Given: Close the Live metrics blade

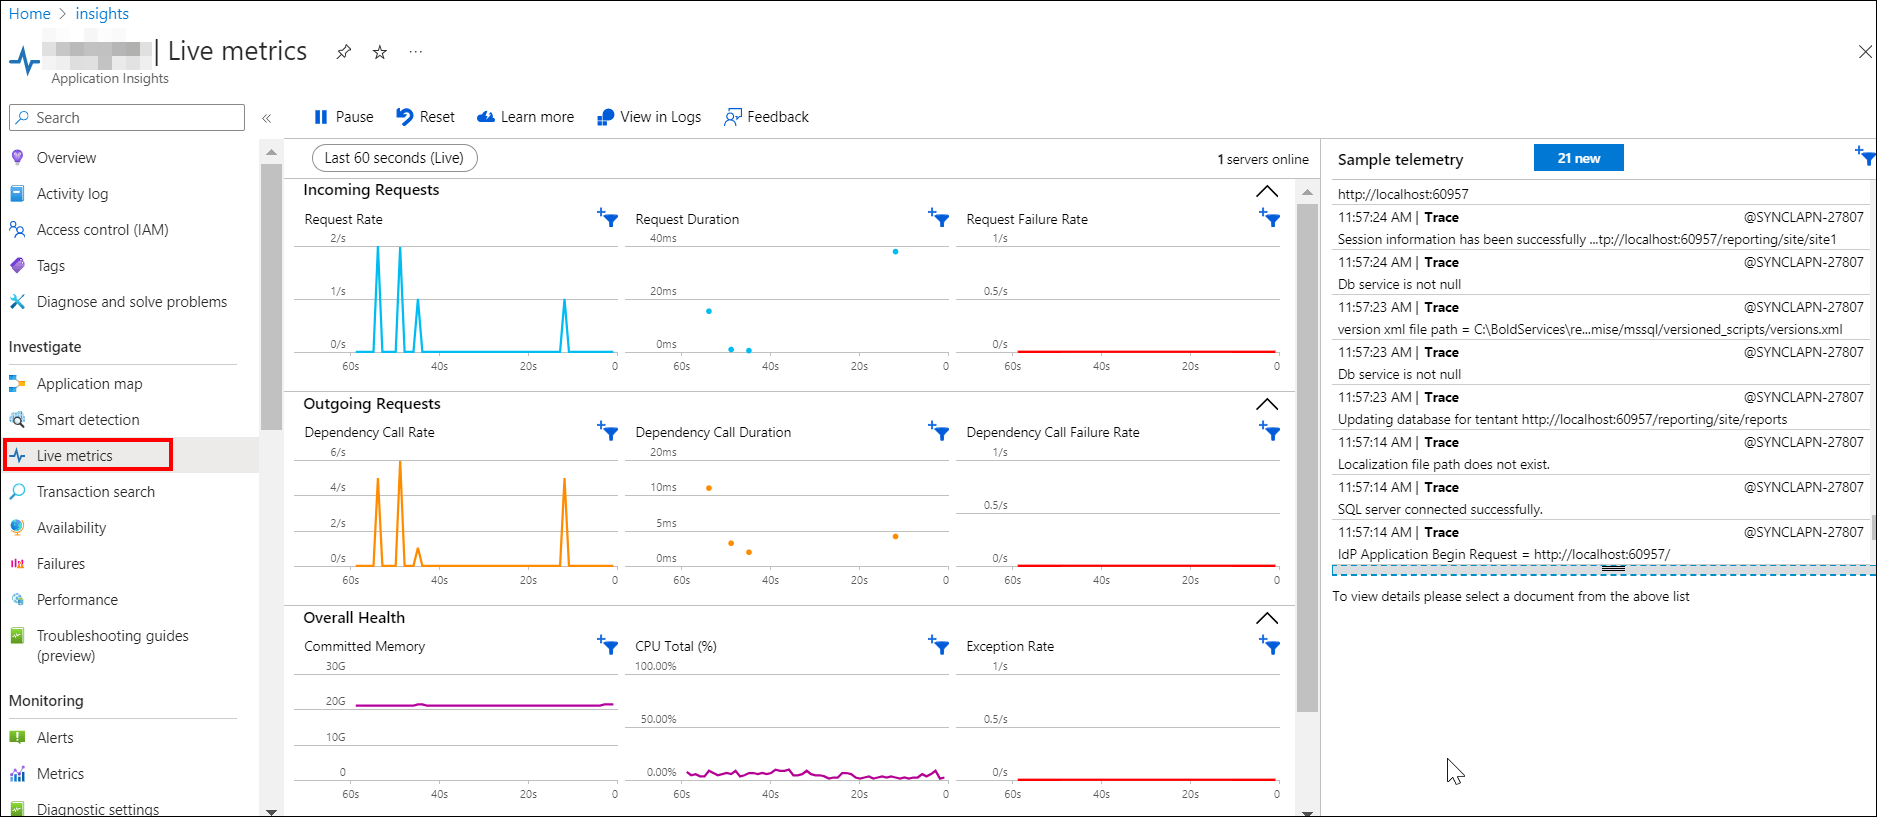Looking at the screenshot, I should (x=1865, y=52).
